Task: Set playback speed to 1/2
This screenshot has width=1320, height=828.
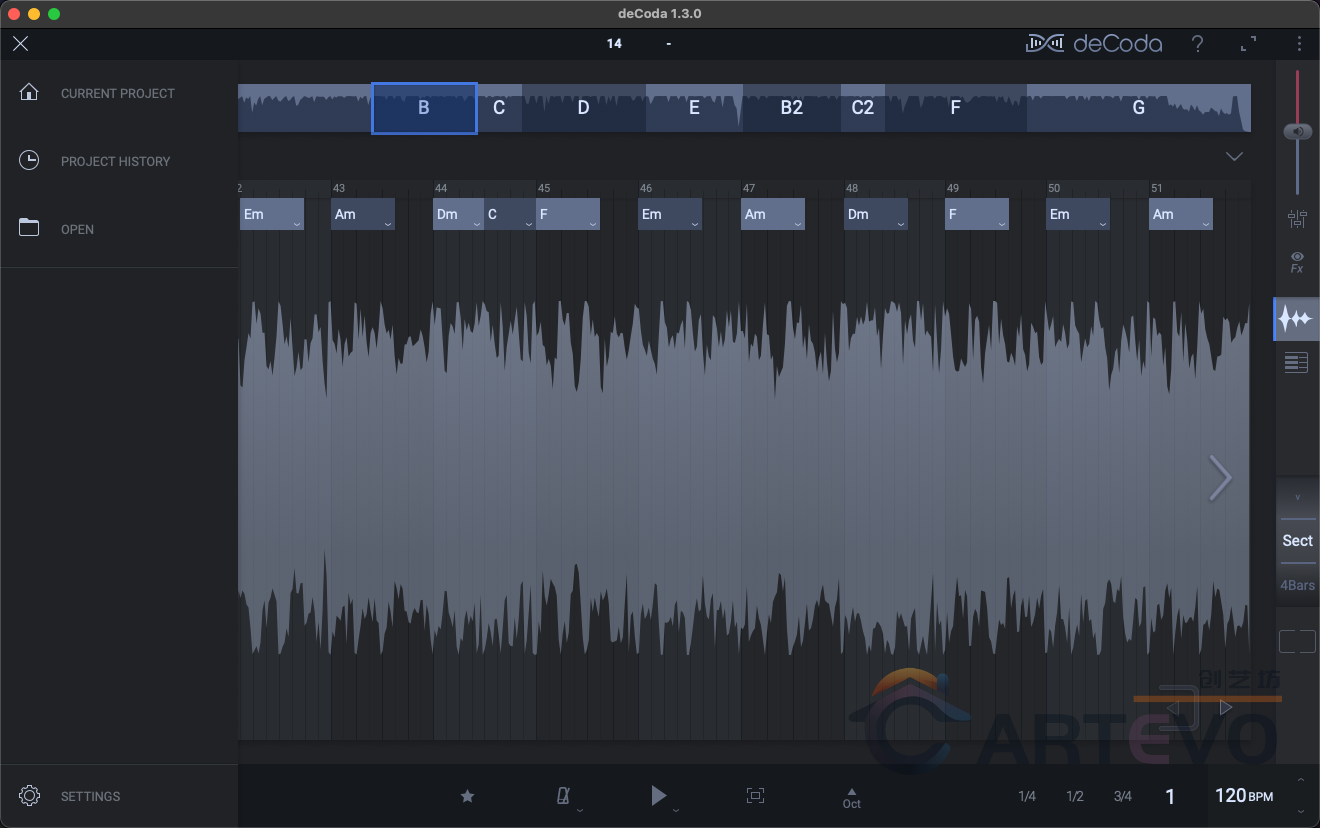Action: click(1075, 797)
